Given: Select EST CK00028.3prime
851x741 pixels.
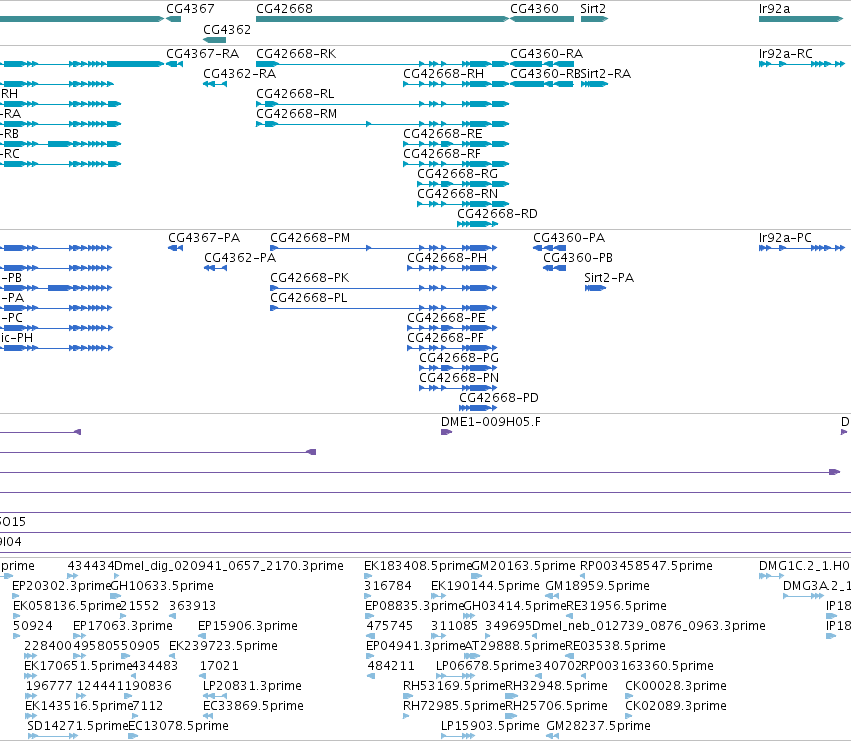Looking at the screenshot, I should click(x=628, y=696).
